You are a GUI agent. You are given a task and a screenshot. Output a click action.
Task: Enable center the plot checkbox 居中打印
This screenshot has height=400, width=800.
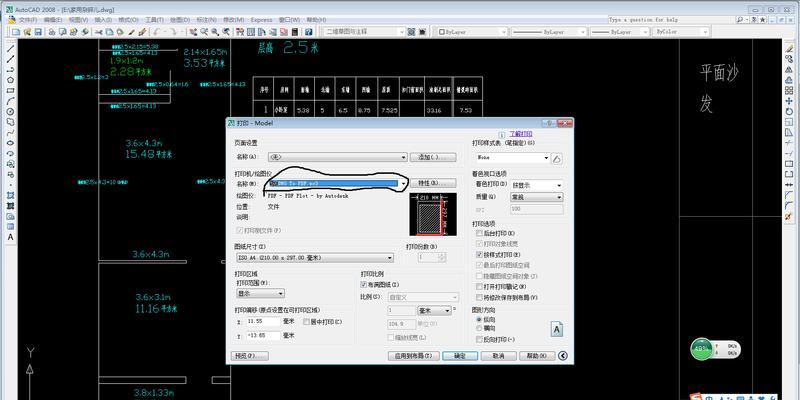click(x=307, y=322)
